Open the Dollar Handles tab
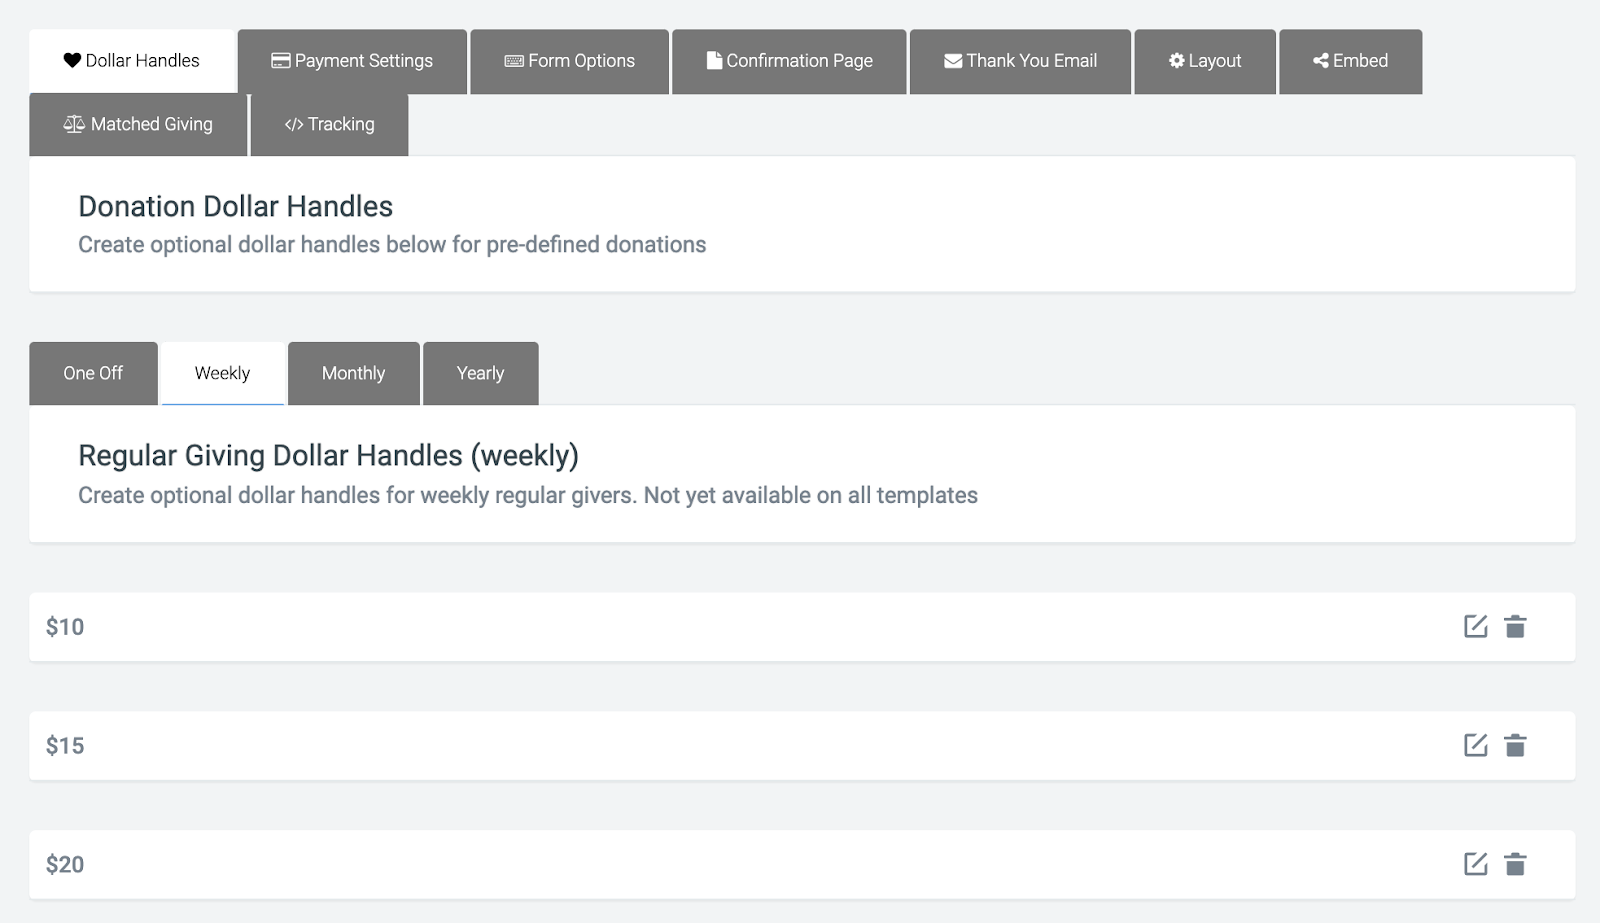This screenshot has height=923, width=1600. (x=132, y=61)
